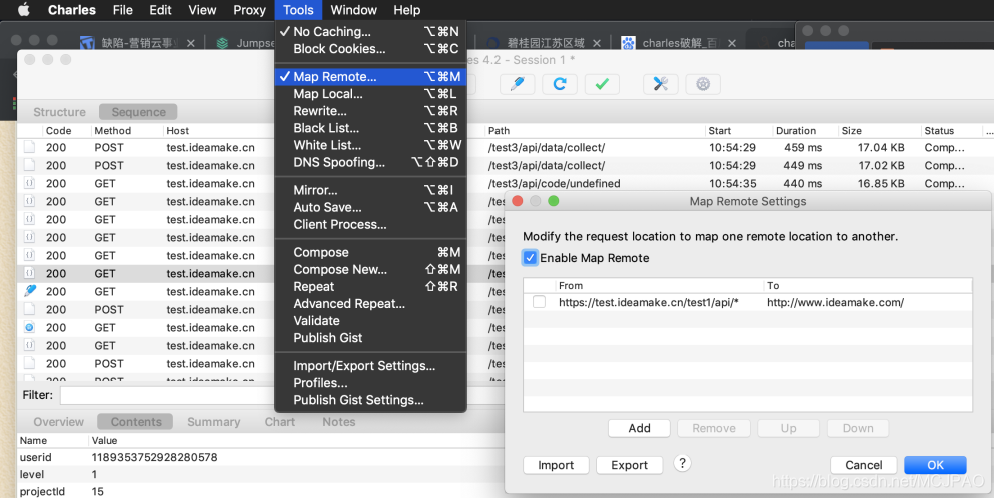Click the Settings gear toolbar icon
This screenshot has width=994, height=500.
pyautogui.click(x=703, y=84)
